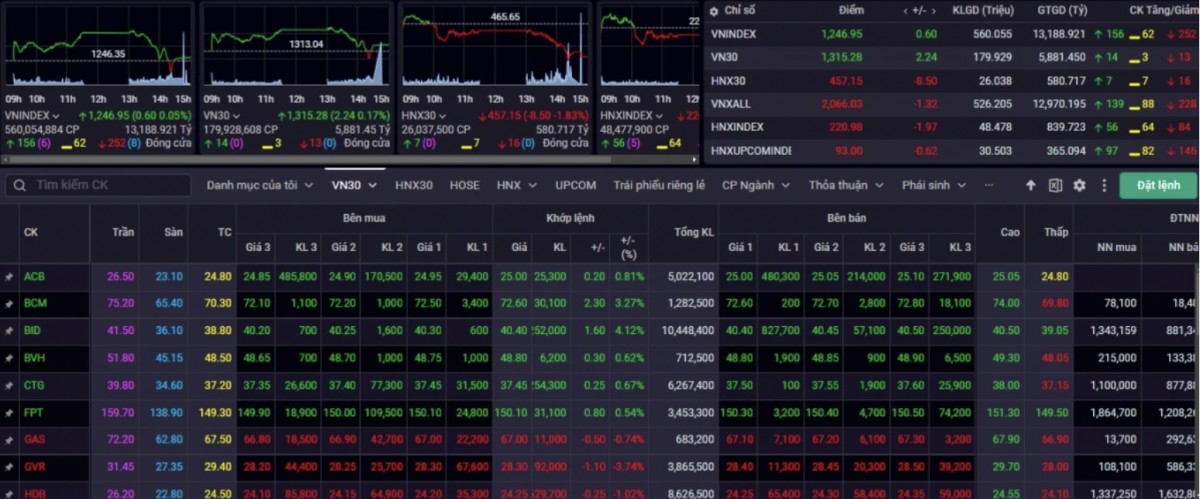Switch to the HOSE tab
The width and height of the screenshot is (1200, 499).
pyautogui.click(x=464, y=185)
